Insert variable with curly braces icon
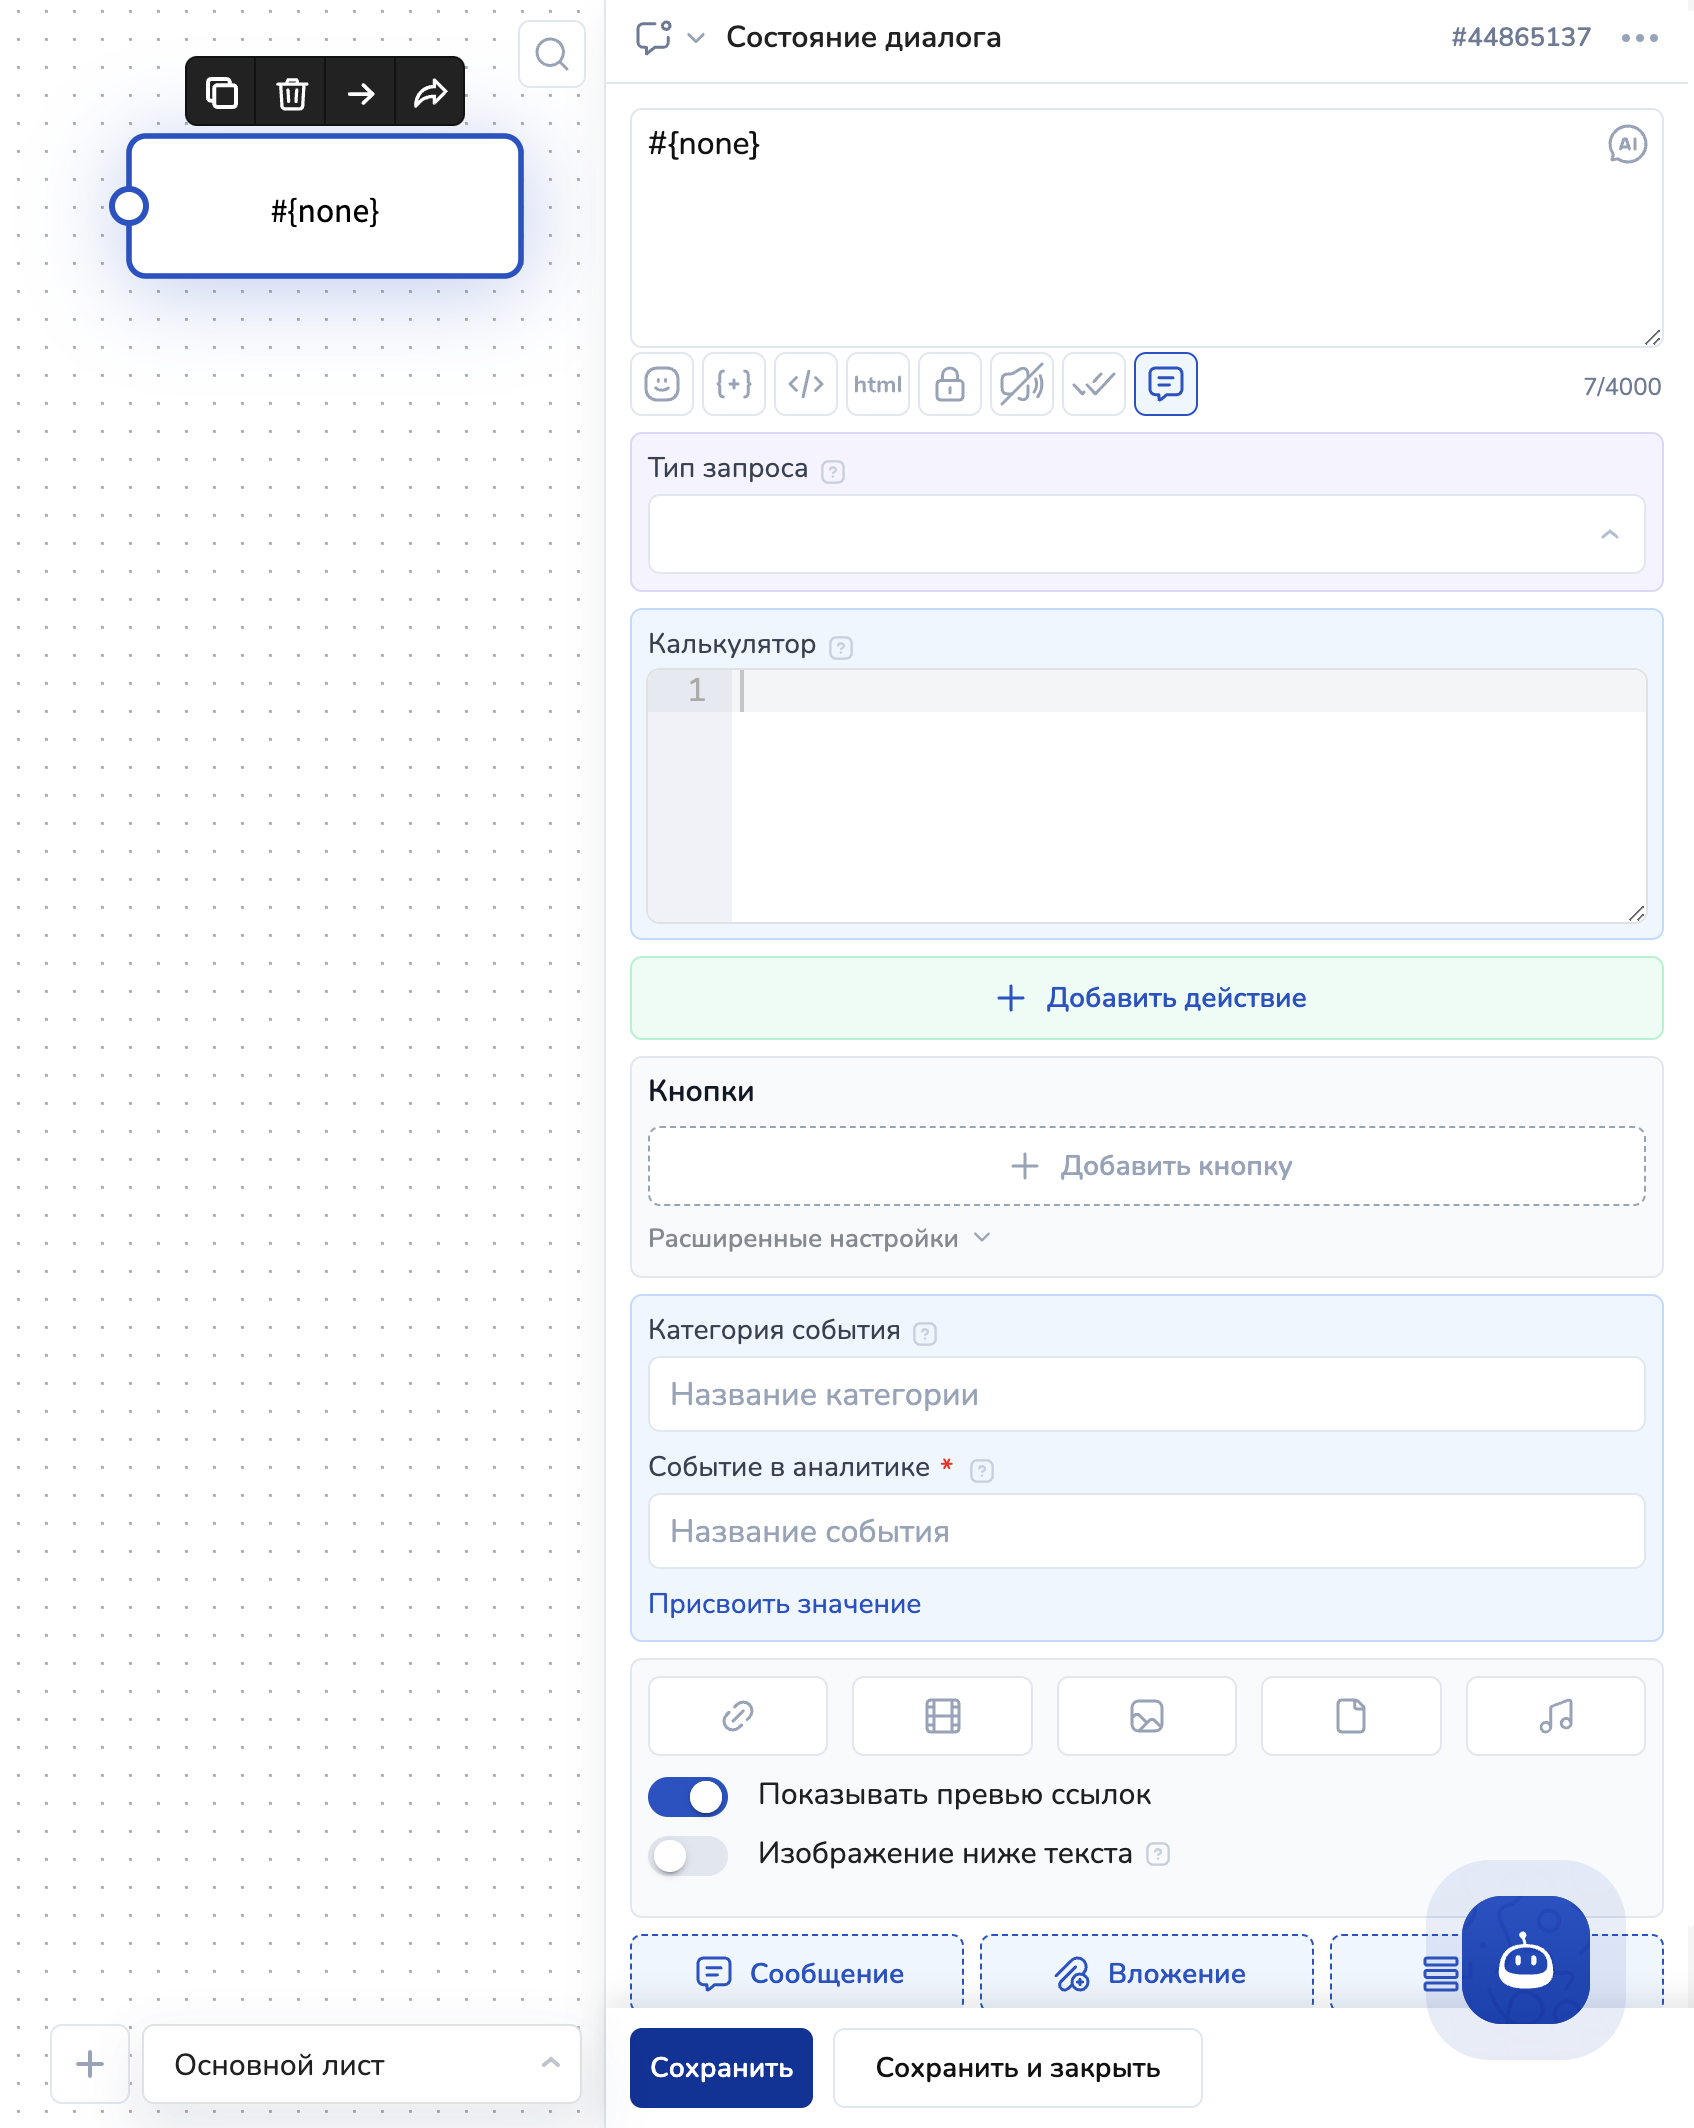1694x2128 pixels. tap(734, 384)
